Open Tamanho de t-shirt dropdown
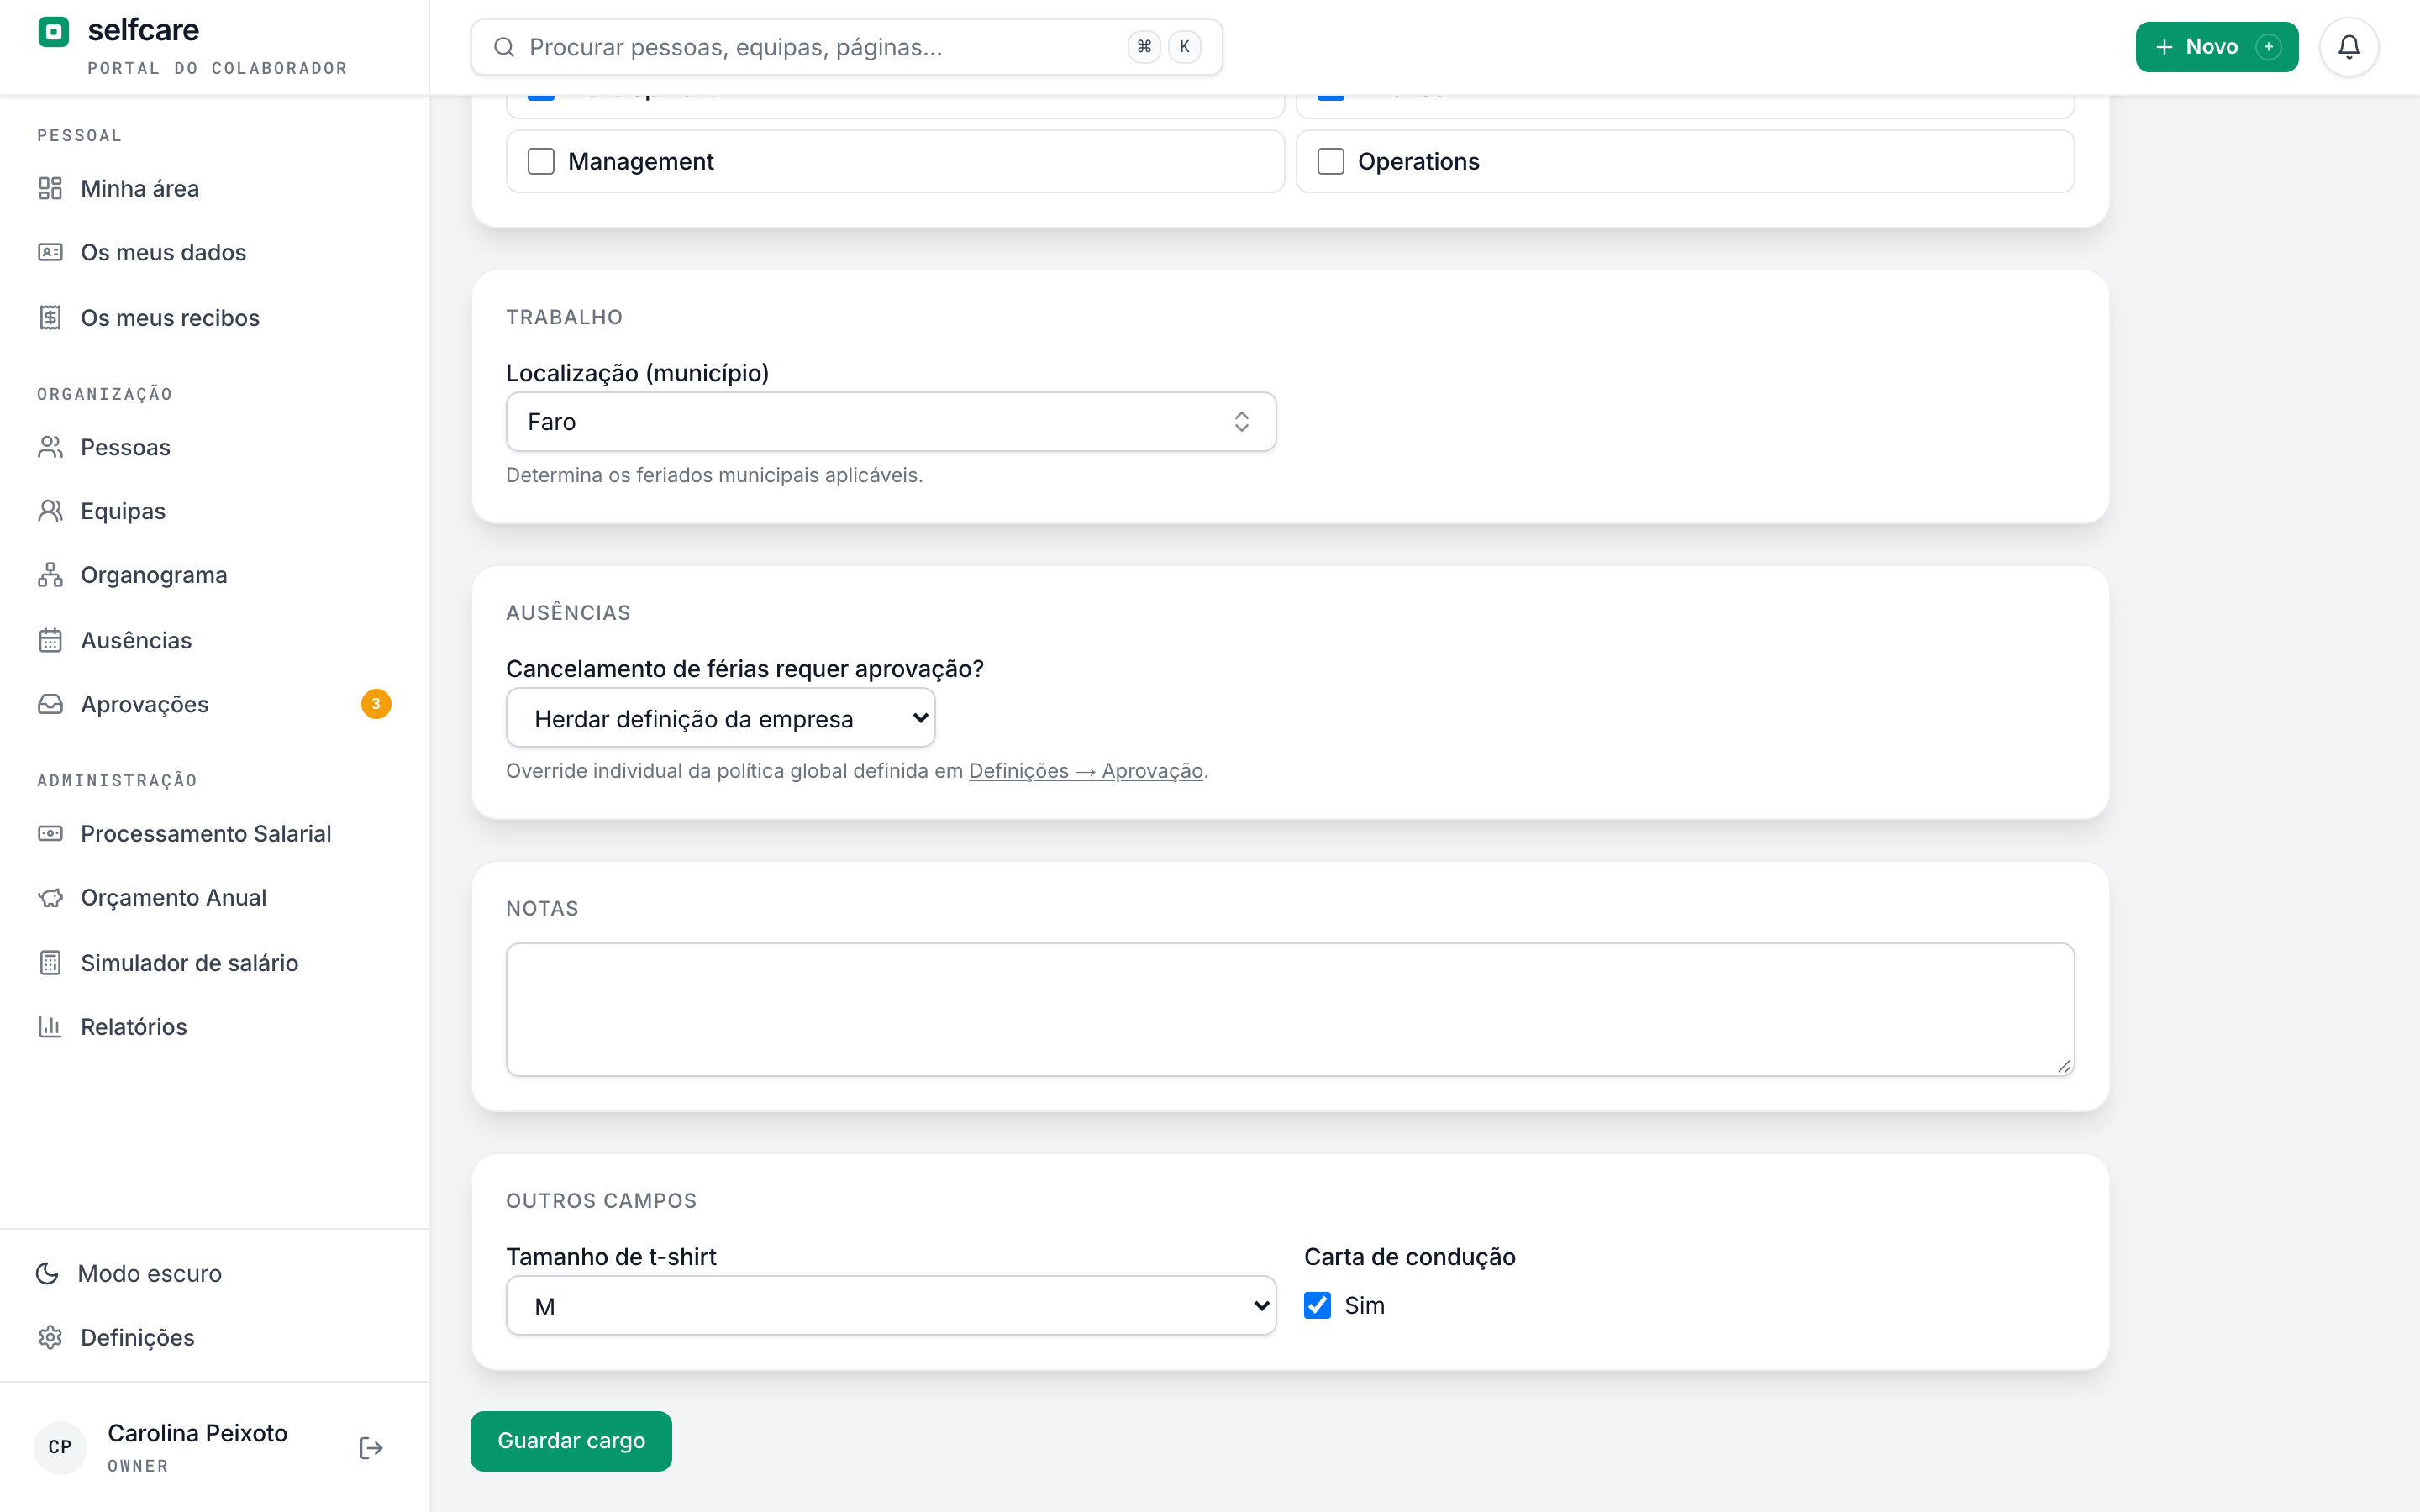Image resolution: width=2420 pixels, height=1512 pixels. (x=891, y=1305)
